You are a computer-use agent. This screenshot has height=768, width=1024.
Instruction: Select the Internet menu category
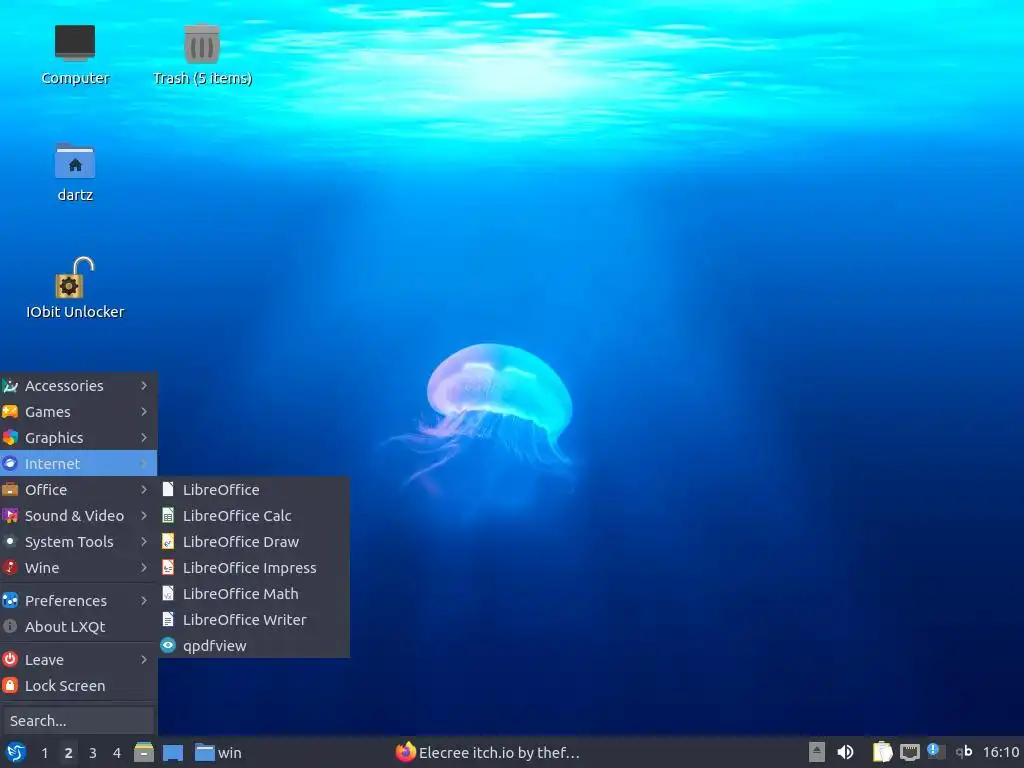(78, 464)
